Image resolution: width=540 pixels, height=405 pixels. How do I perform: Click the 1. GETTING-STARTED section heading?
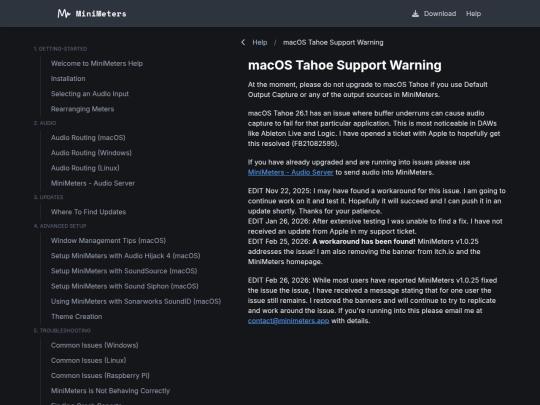click(x=60, y=49)
